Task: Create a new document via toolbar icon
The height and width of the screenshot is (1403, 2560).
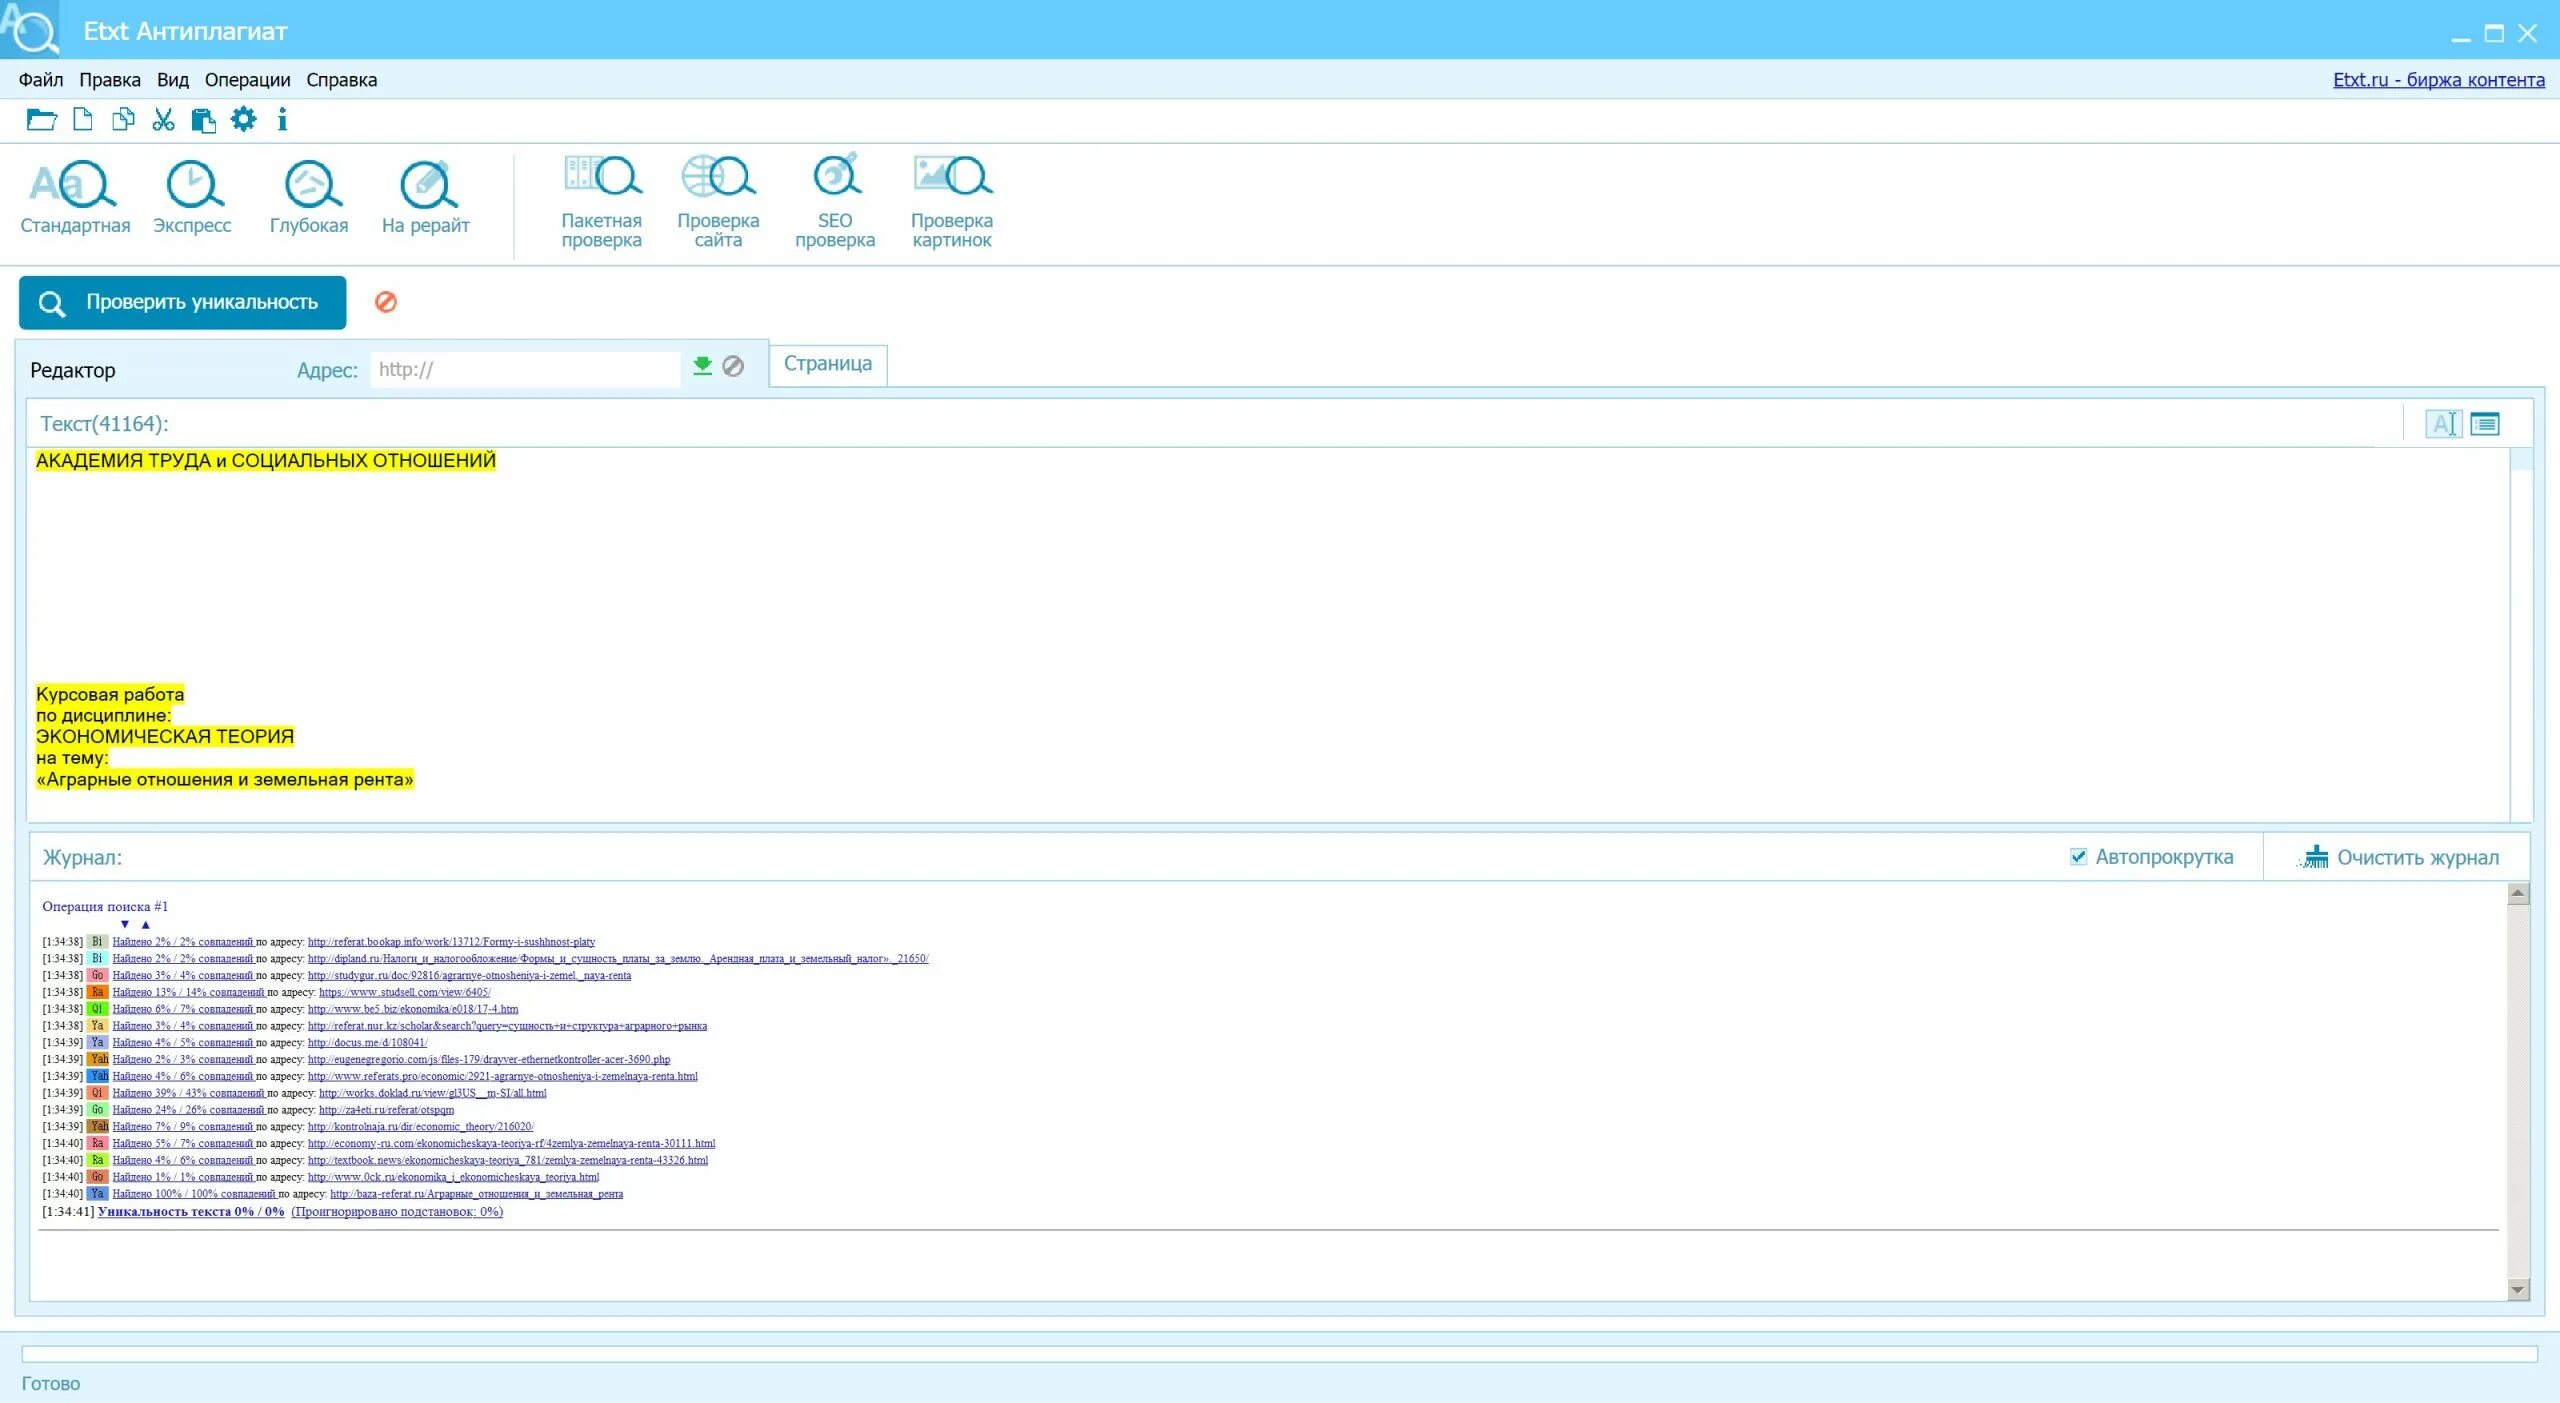Action: (x=83, y=120)
